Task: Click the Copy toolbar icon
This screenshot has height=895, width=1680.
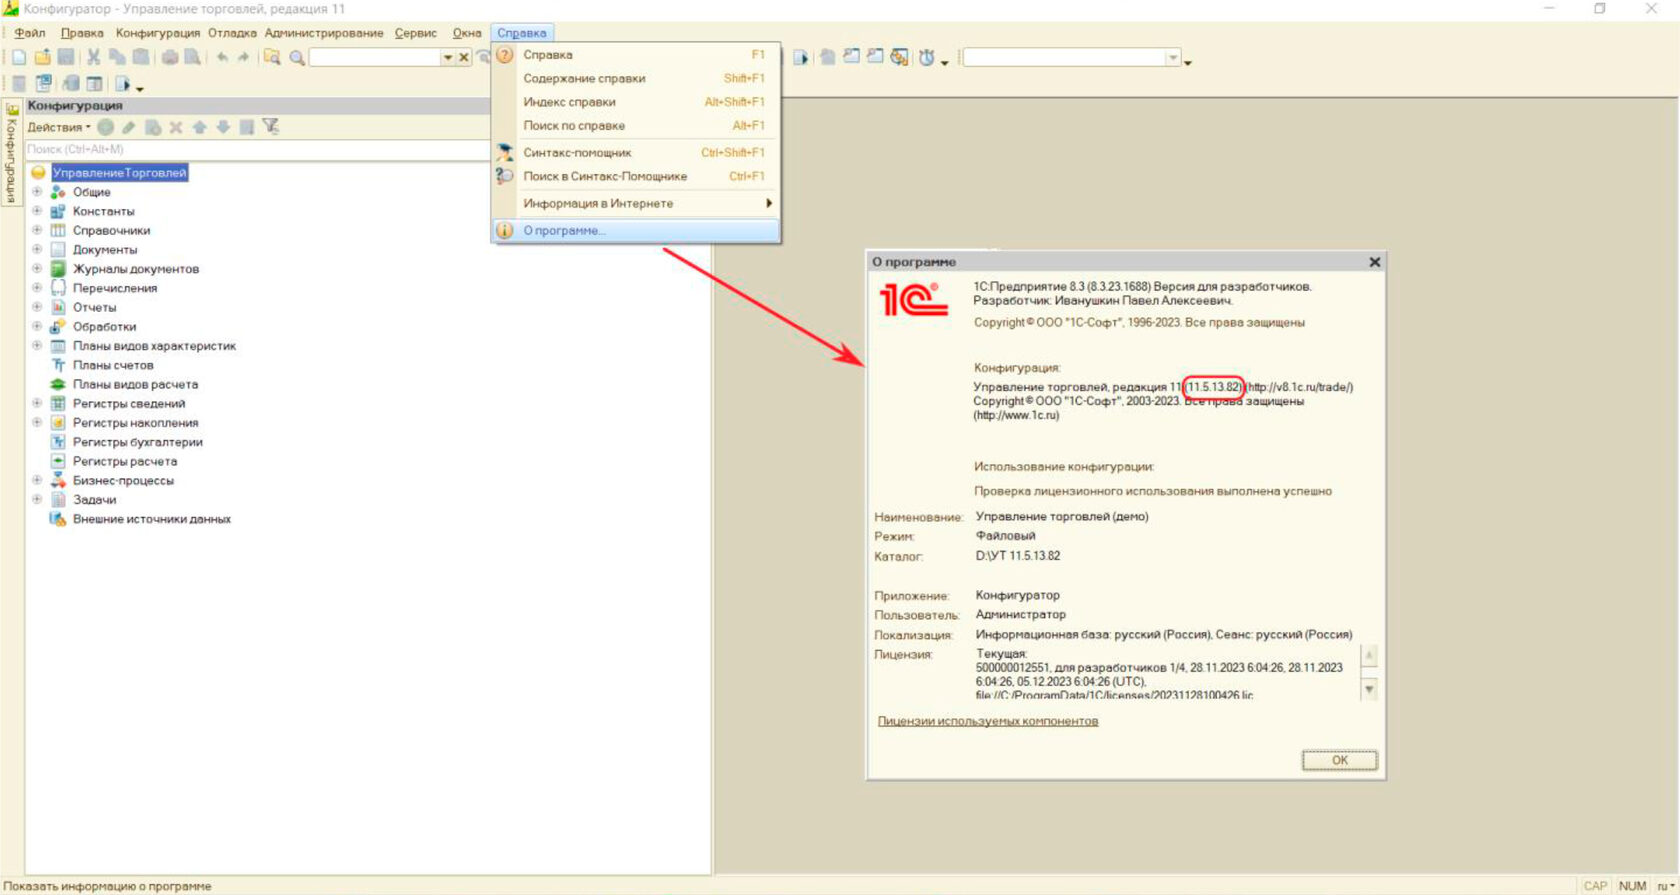Action: coord(117,57)
